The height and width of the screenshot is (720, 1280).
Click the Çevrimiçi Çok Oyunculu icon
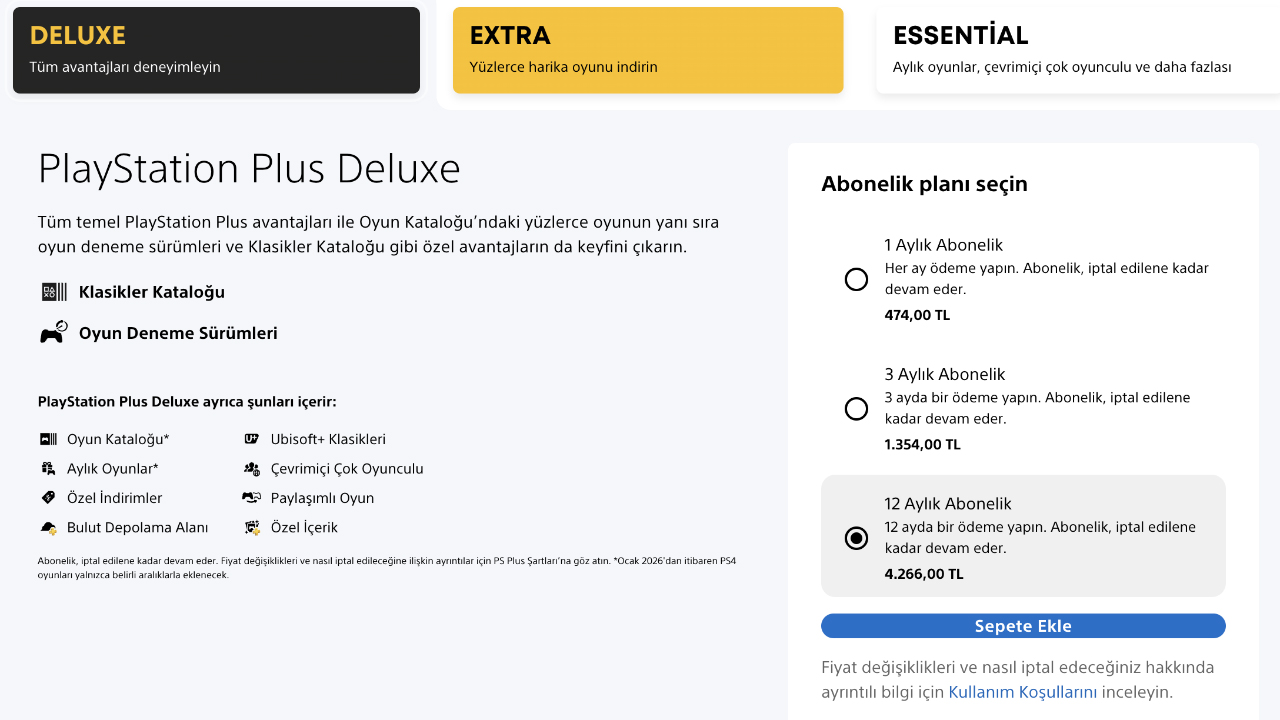click(252, 468)
